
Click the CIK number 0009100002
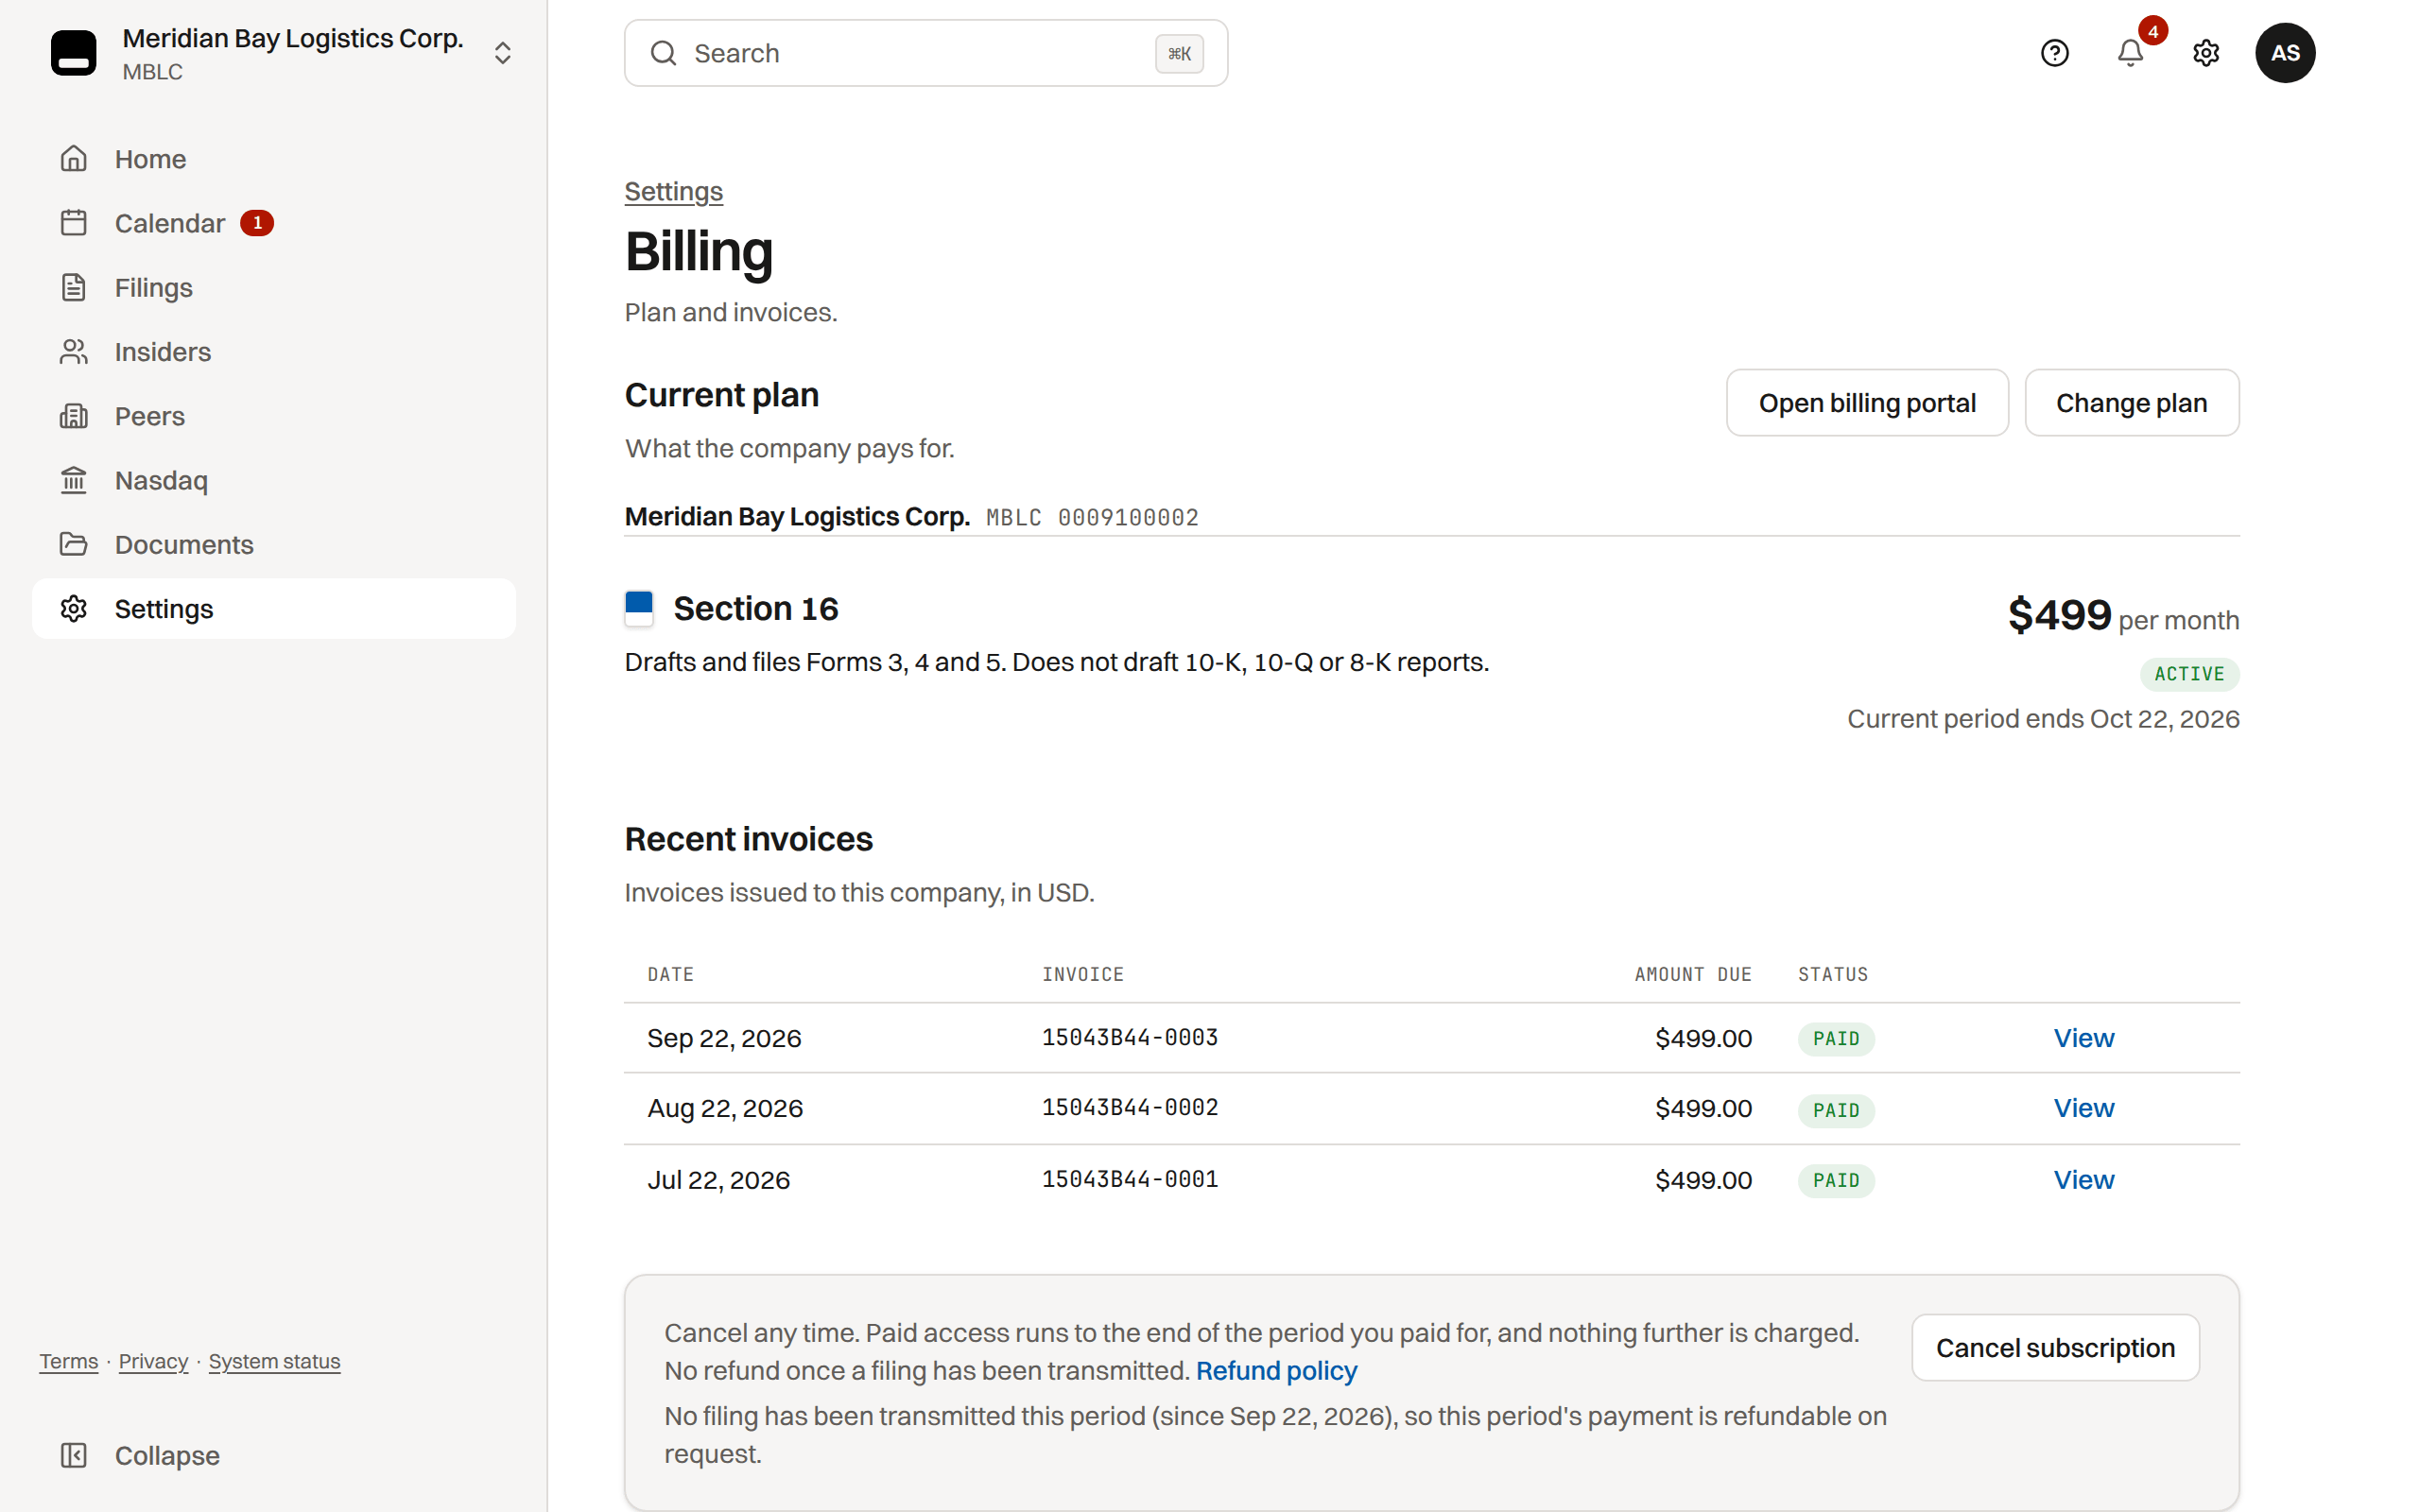[x=1128, y=518]
